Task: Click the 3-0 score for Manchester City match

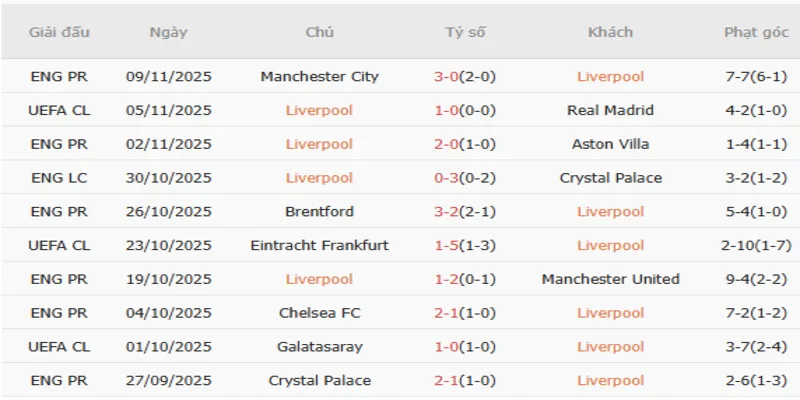Action: click(448, 77)
